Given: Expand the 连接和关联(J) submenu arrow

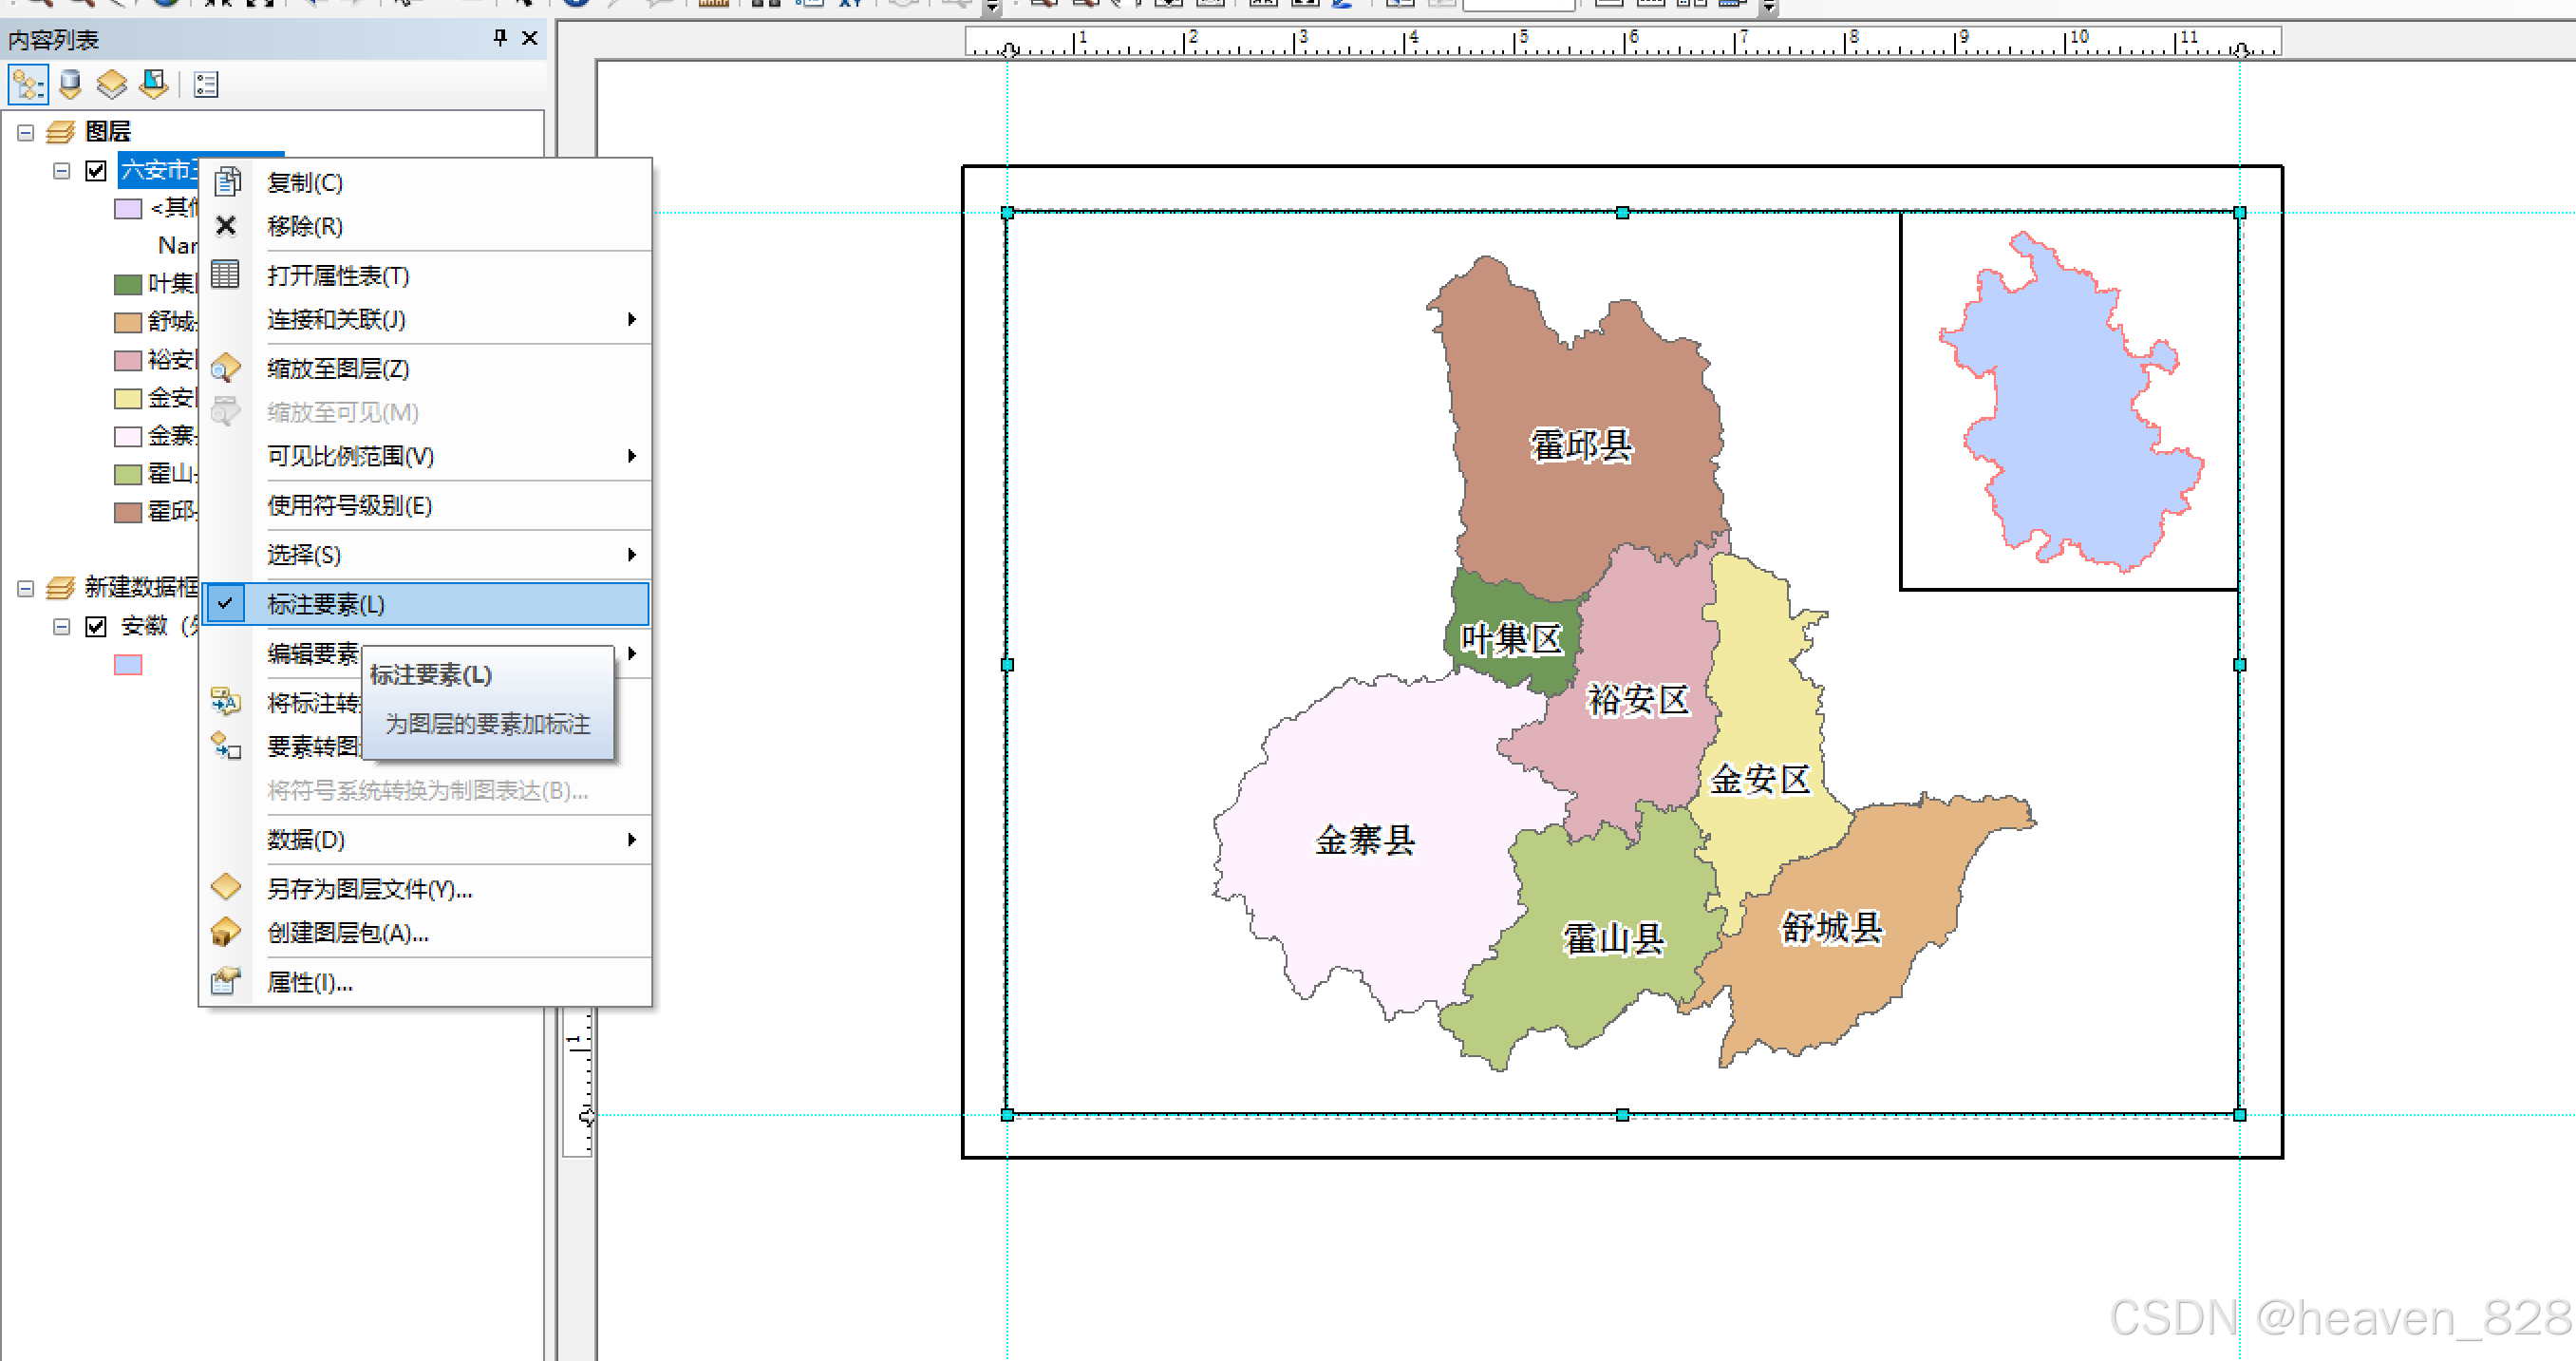Looking at the screenshot, I should tap(631, 319).
